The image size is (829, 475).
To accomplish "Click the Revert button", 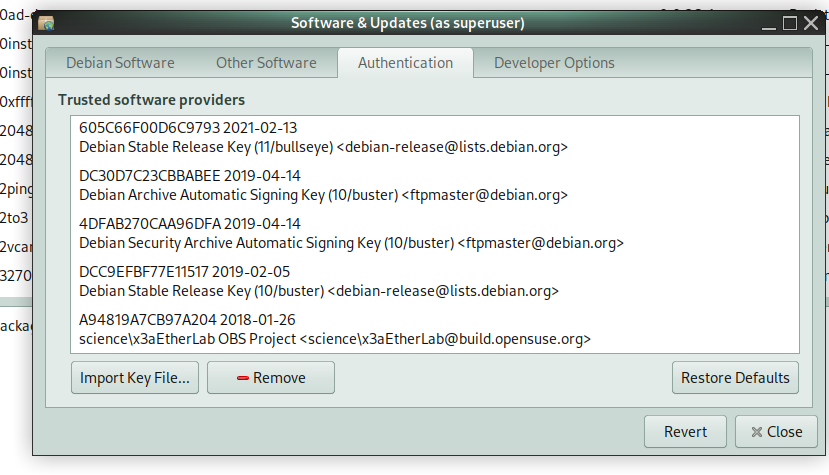I will 685,432.
